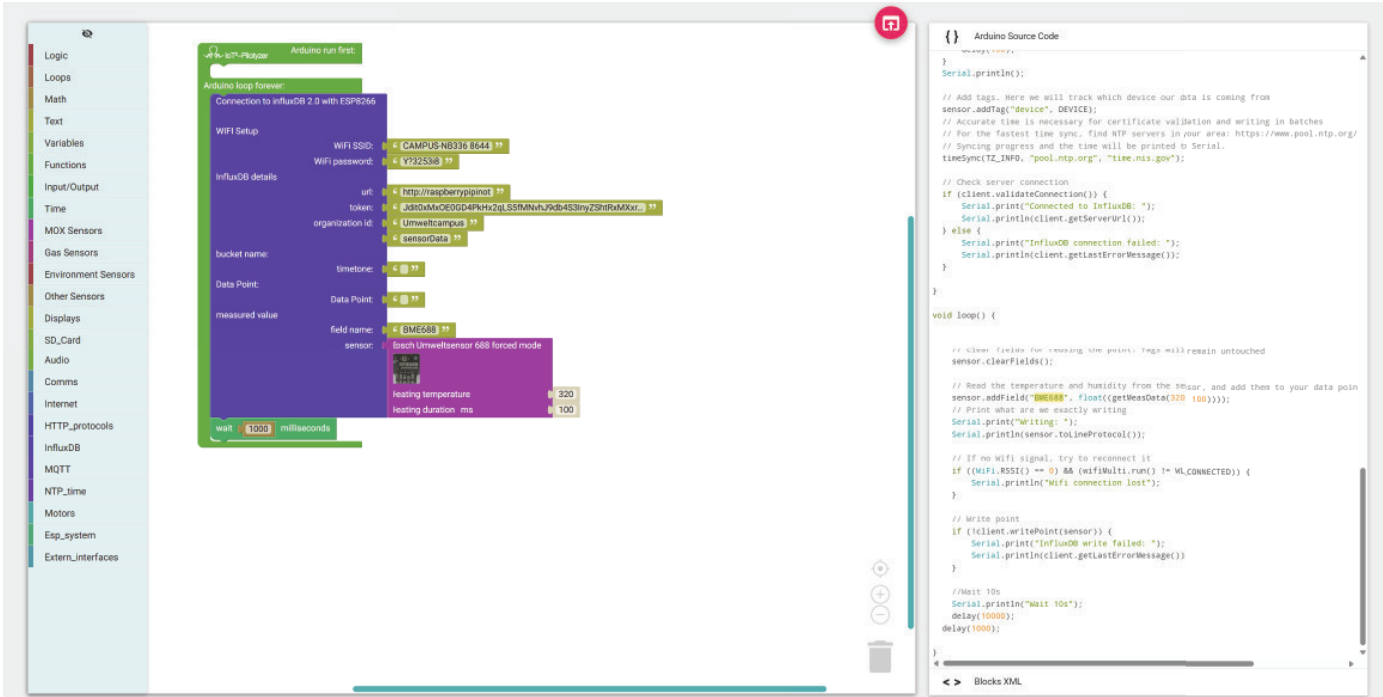
Task: Expand the Logic category
Action: click(x=56, y=56)
